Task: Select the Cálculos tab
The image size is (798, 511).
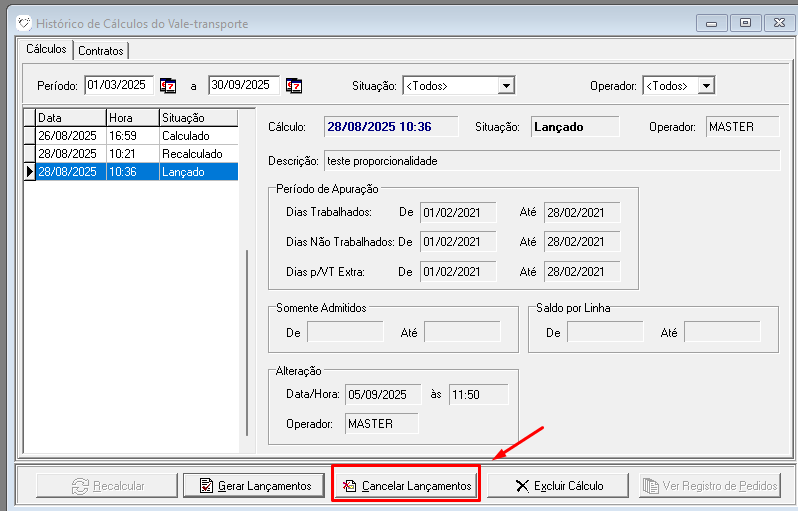Action: point(46,49)
